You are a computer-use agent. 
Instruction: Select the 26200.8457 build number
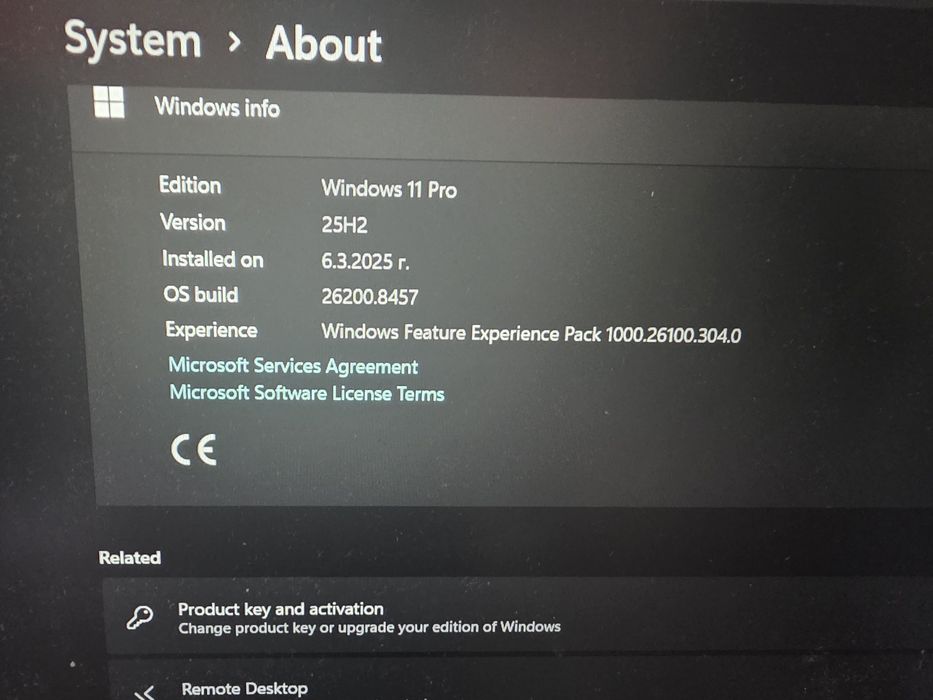370,296
